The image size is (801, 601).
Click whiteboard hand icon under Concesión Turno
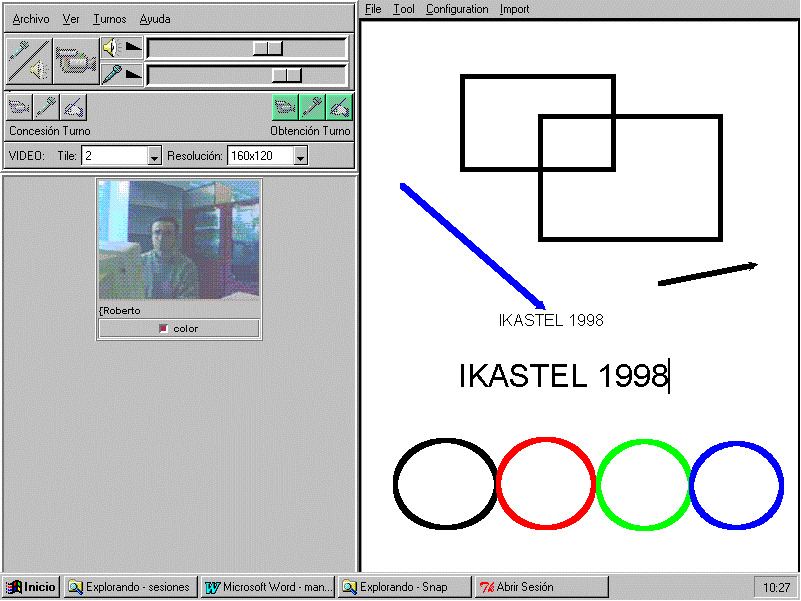[x=73, y=108]
